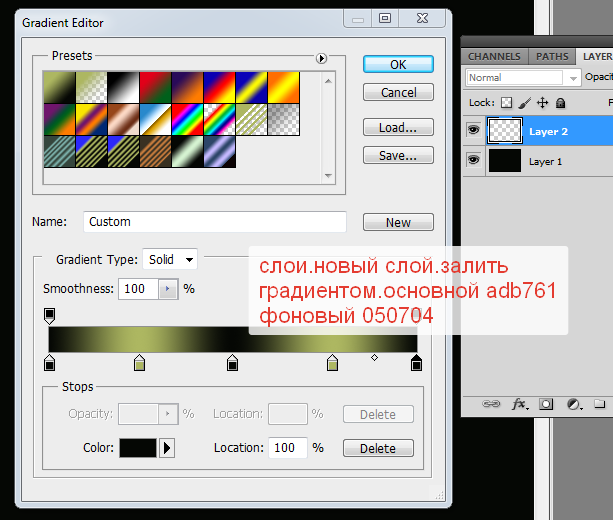Screen dimensions: 613x520
Task: Click the Cancel button
Action: point(398,93)
